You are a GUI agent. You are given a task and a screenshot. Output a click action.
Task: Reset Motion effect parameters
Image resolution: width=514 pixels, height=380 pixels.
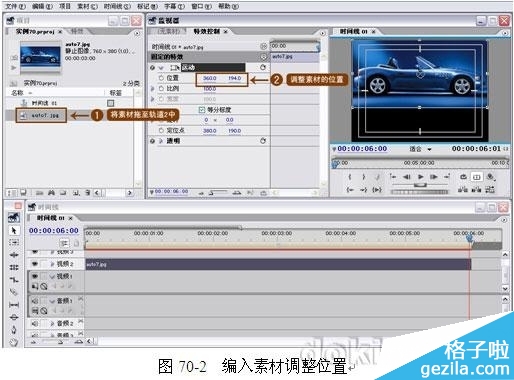263,67
